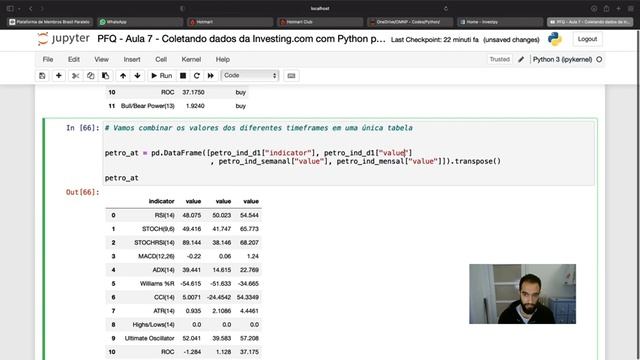
Task: Go back in Safari history
Action: point(31,8)
